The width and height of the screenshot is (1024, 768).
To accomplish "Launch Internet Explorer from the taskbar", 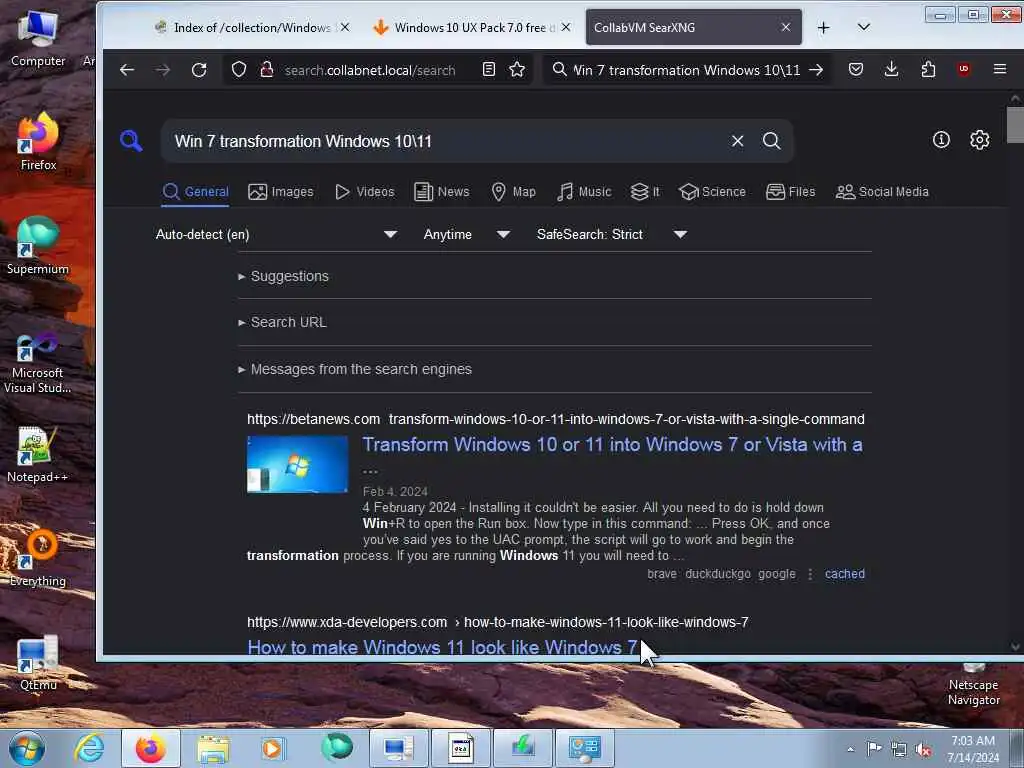I will click(88, 748).
